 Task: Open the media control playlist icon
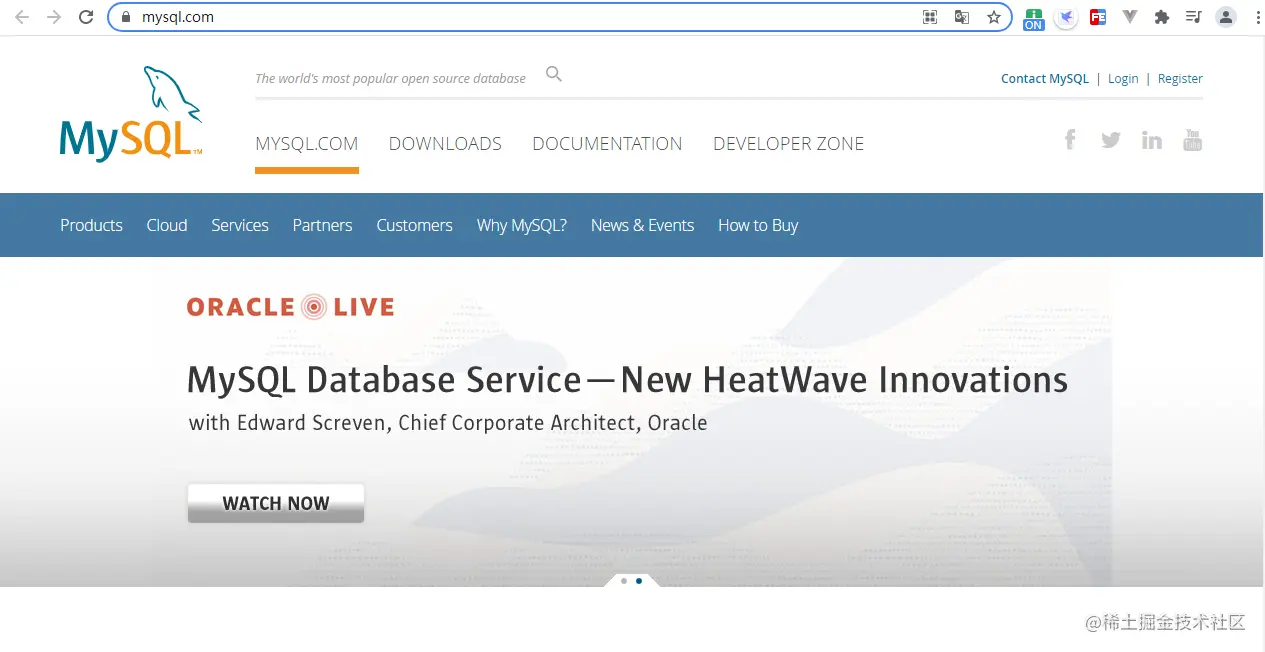click(x=1193, y=17)
